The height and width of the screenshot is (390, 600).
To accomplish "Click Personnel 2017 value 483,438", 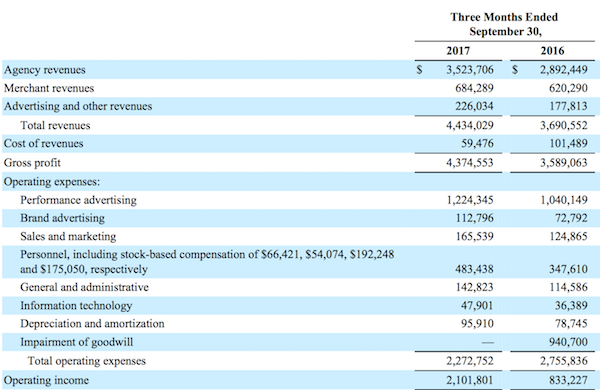I will point(474,269).
